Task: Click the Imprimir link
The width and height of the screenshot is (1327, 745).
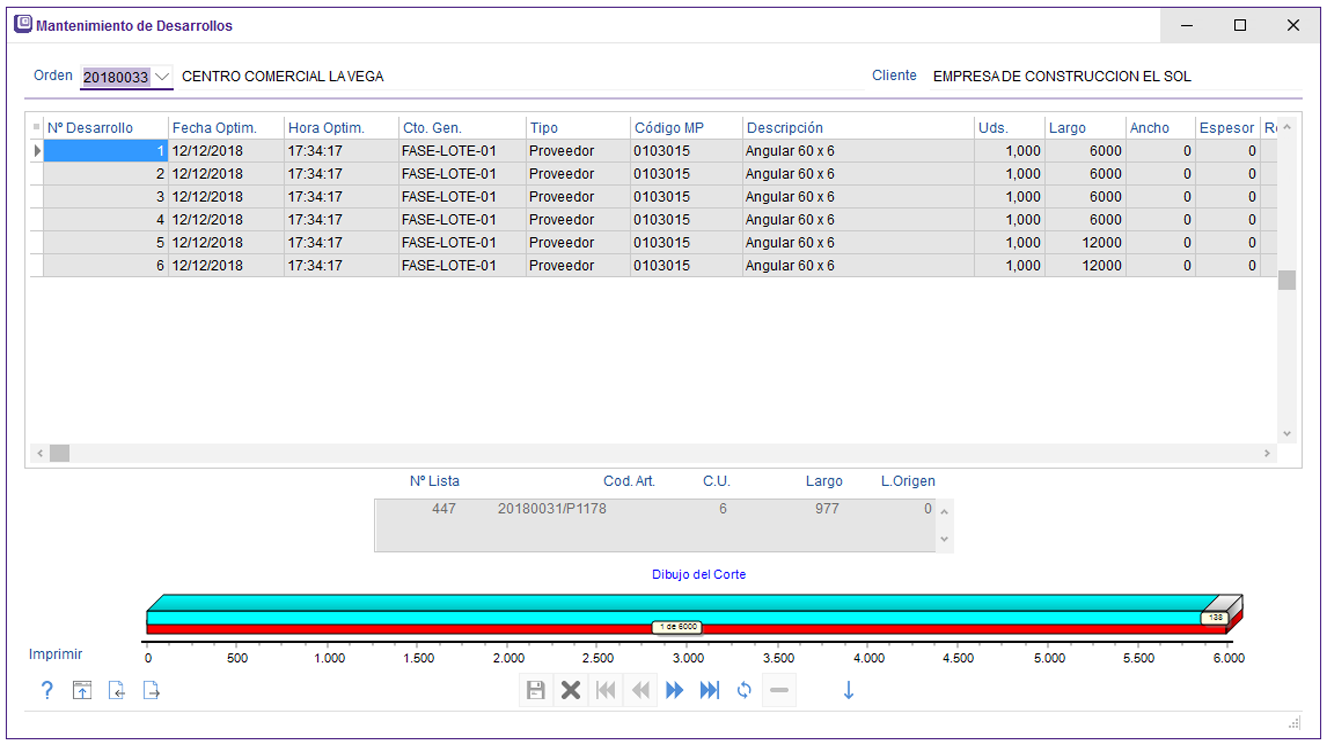Action: (x=55, y=654)
